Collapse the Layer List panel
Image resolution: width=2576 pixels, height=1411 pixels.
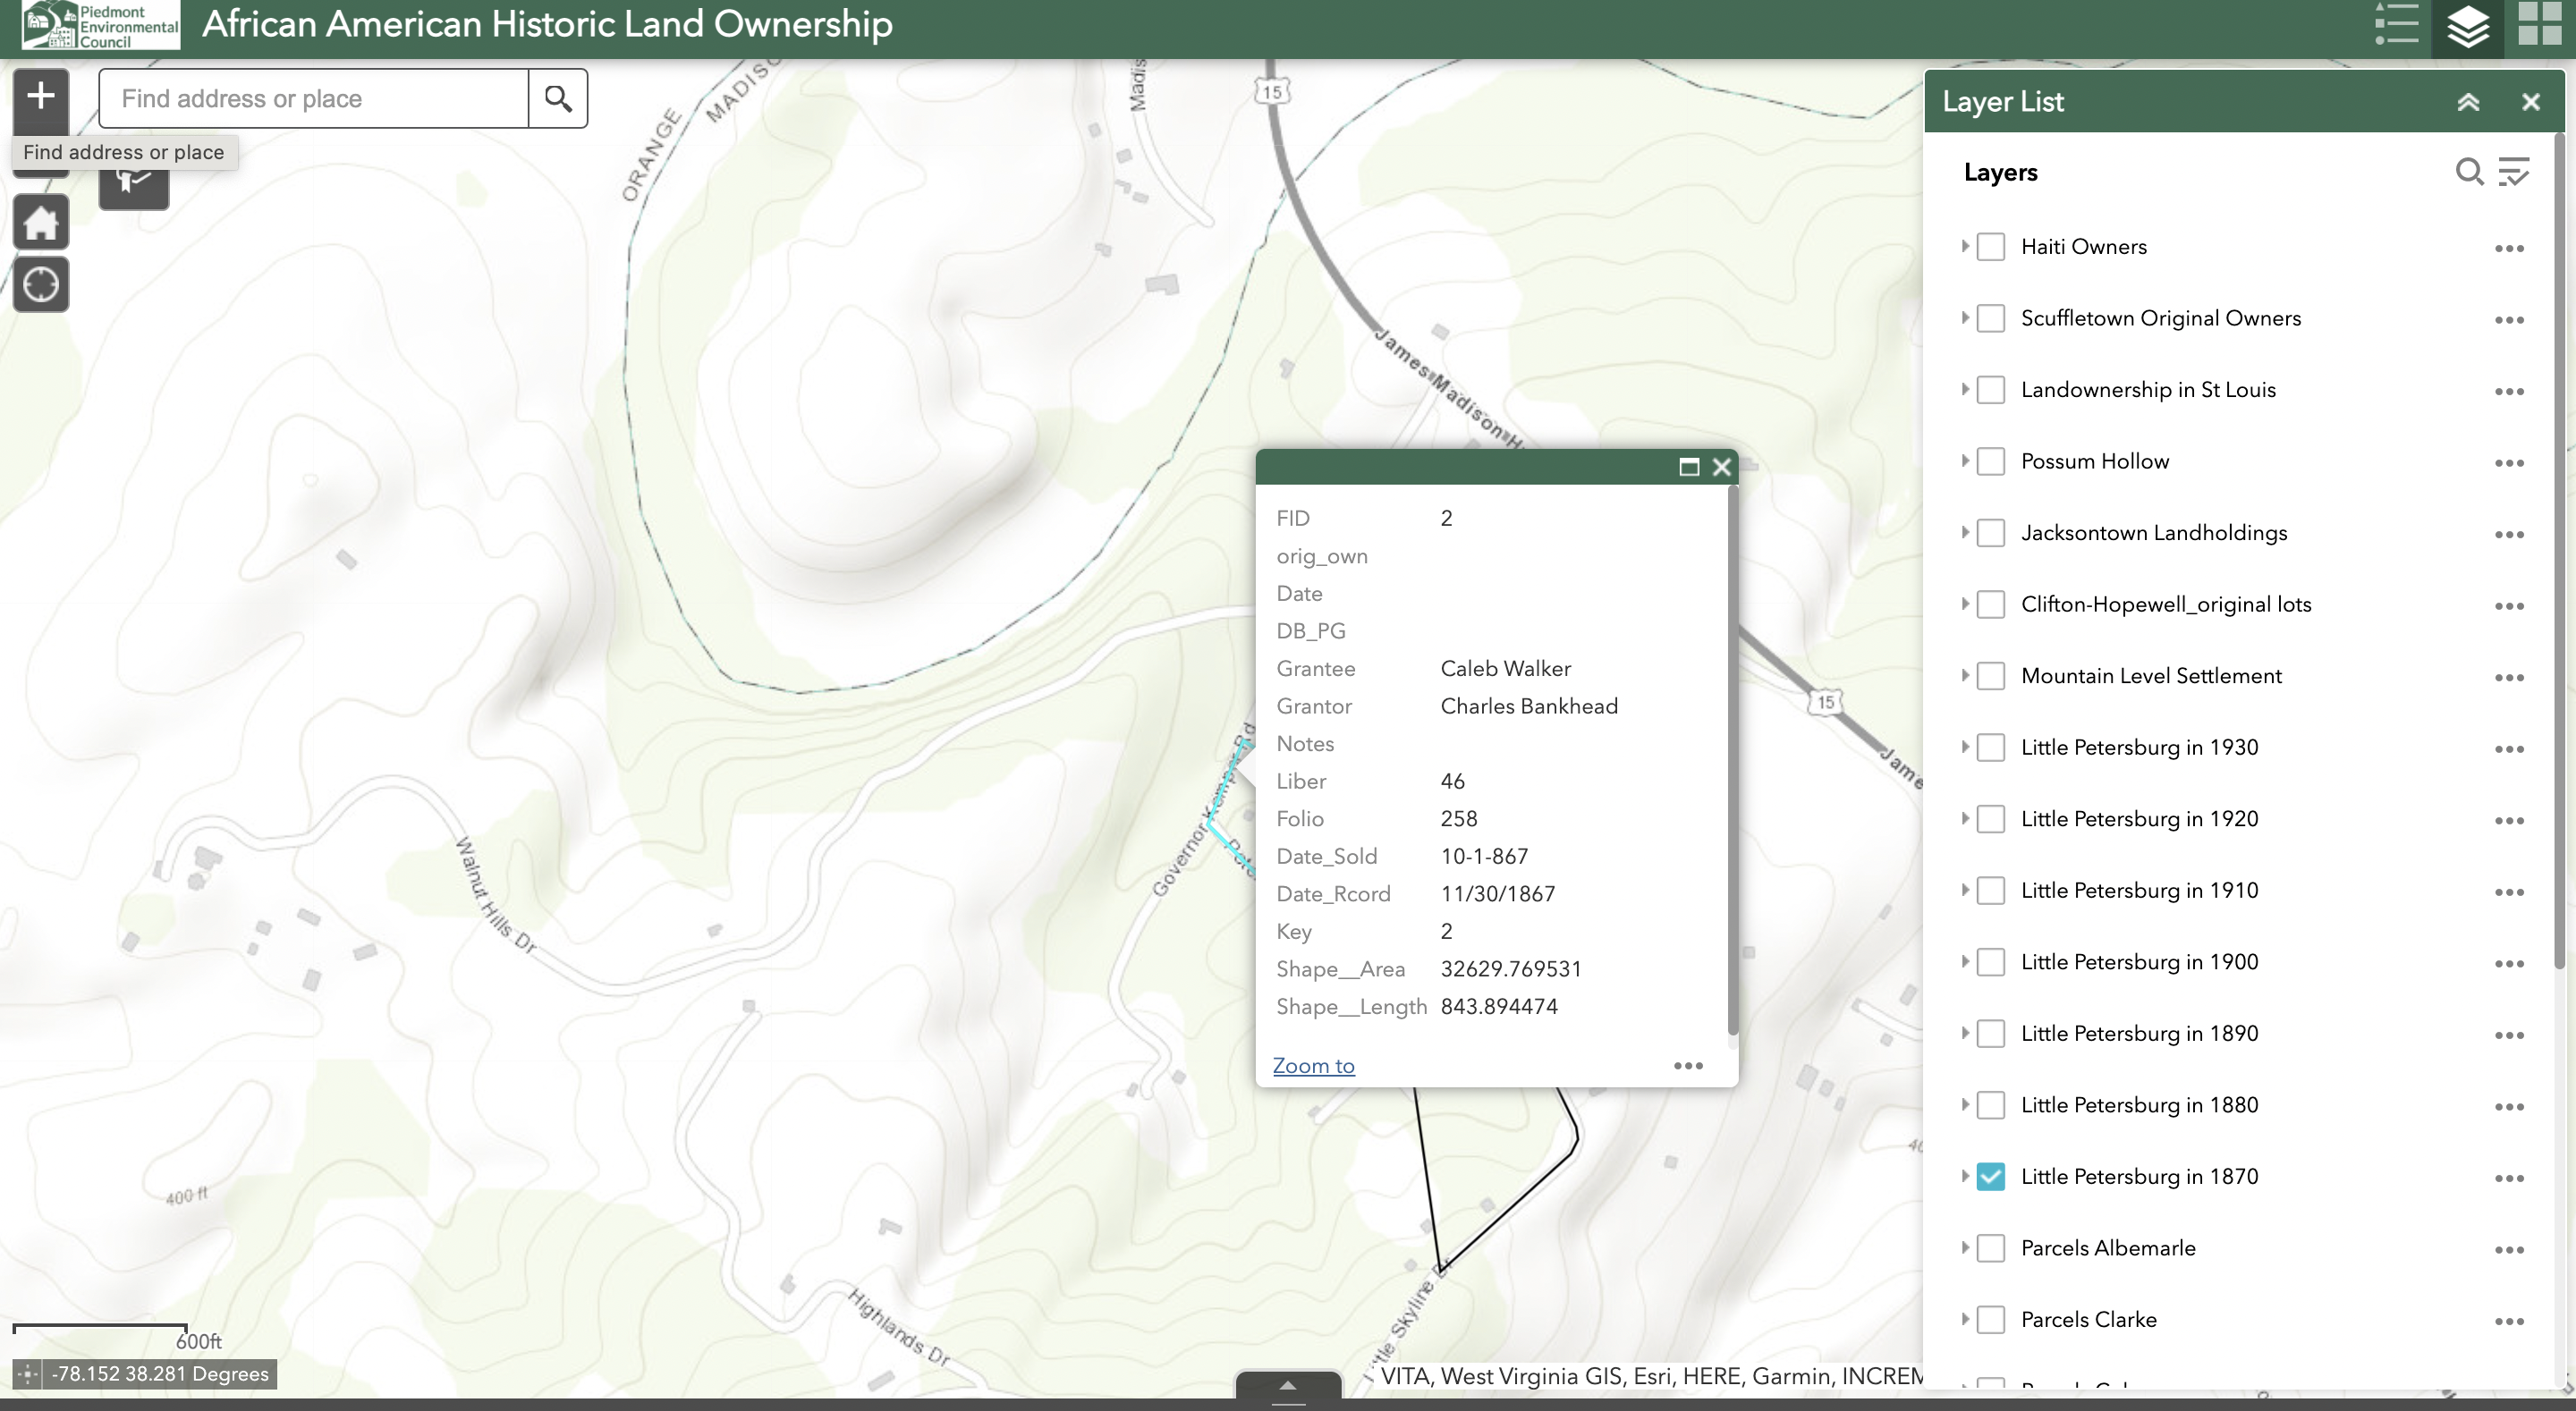point(2468,102)
